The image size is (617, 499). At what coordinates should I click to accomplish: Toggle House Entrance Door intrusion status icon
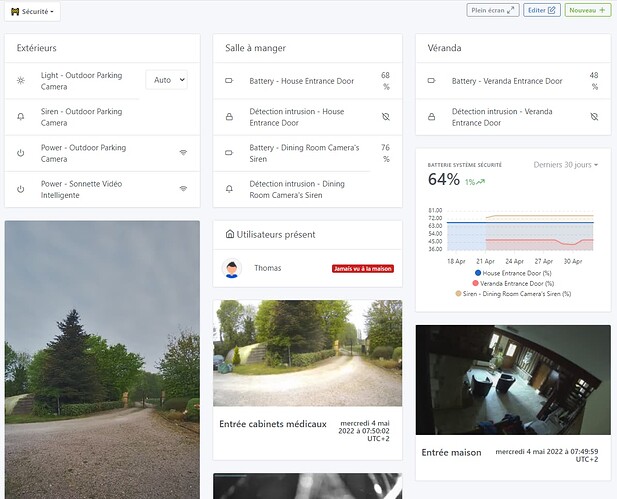pos(385,117)
